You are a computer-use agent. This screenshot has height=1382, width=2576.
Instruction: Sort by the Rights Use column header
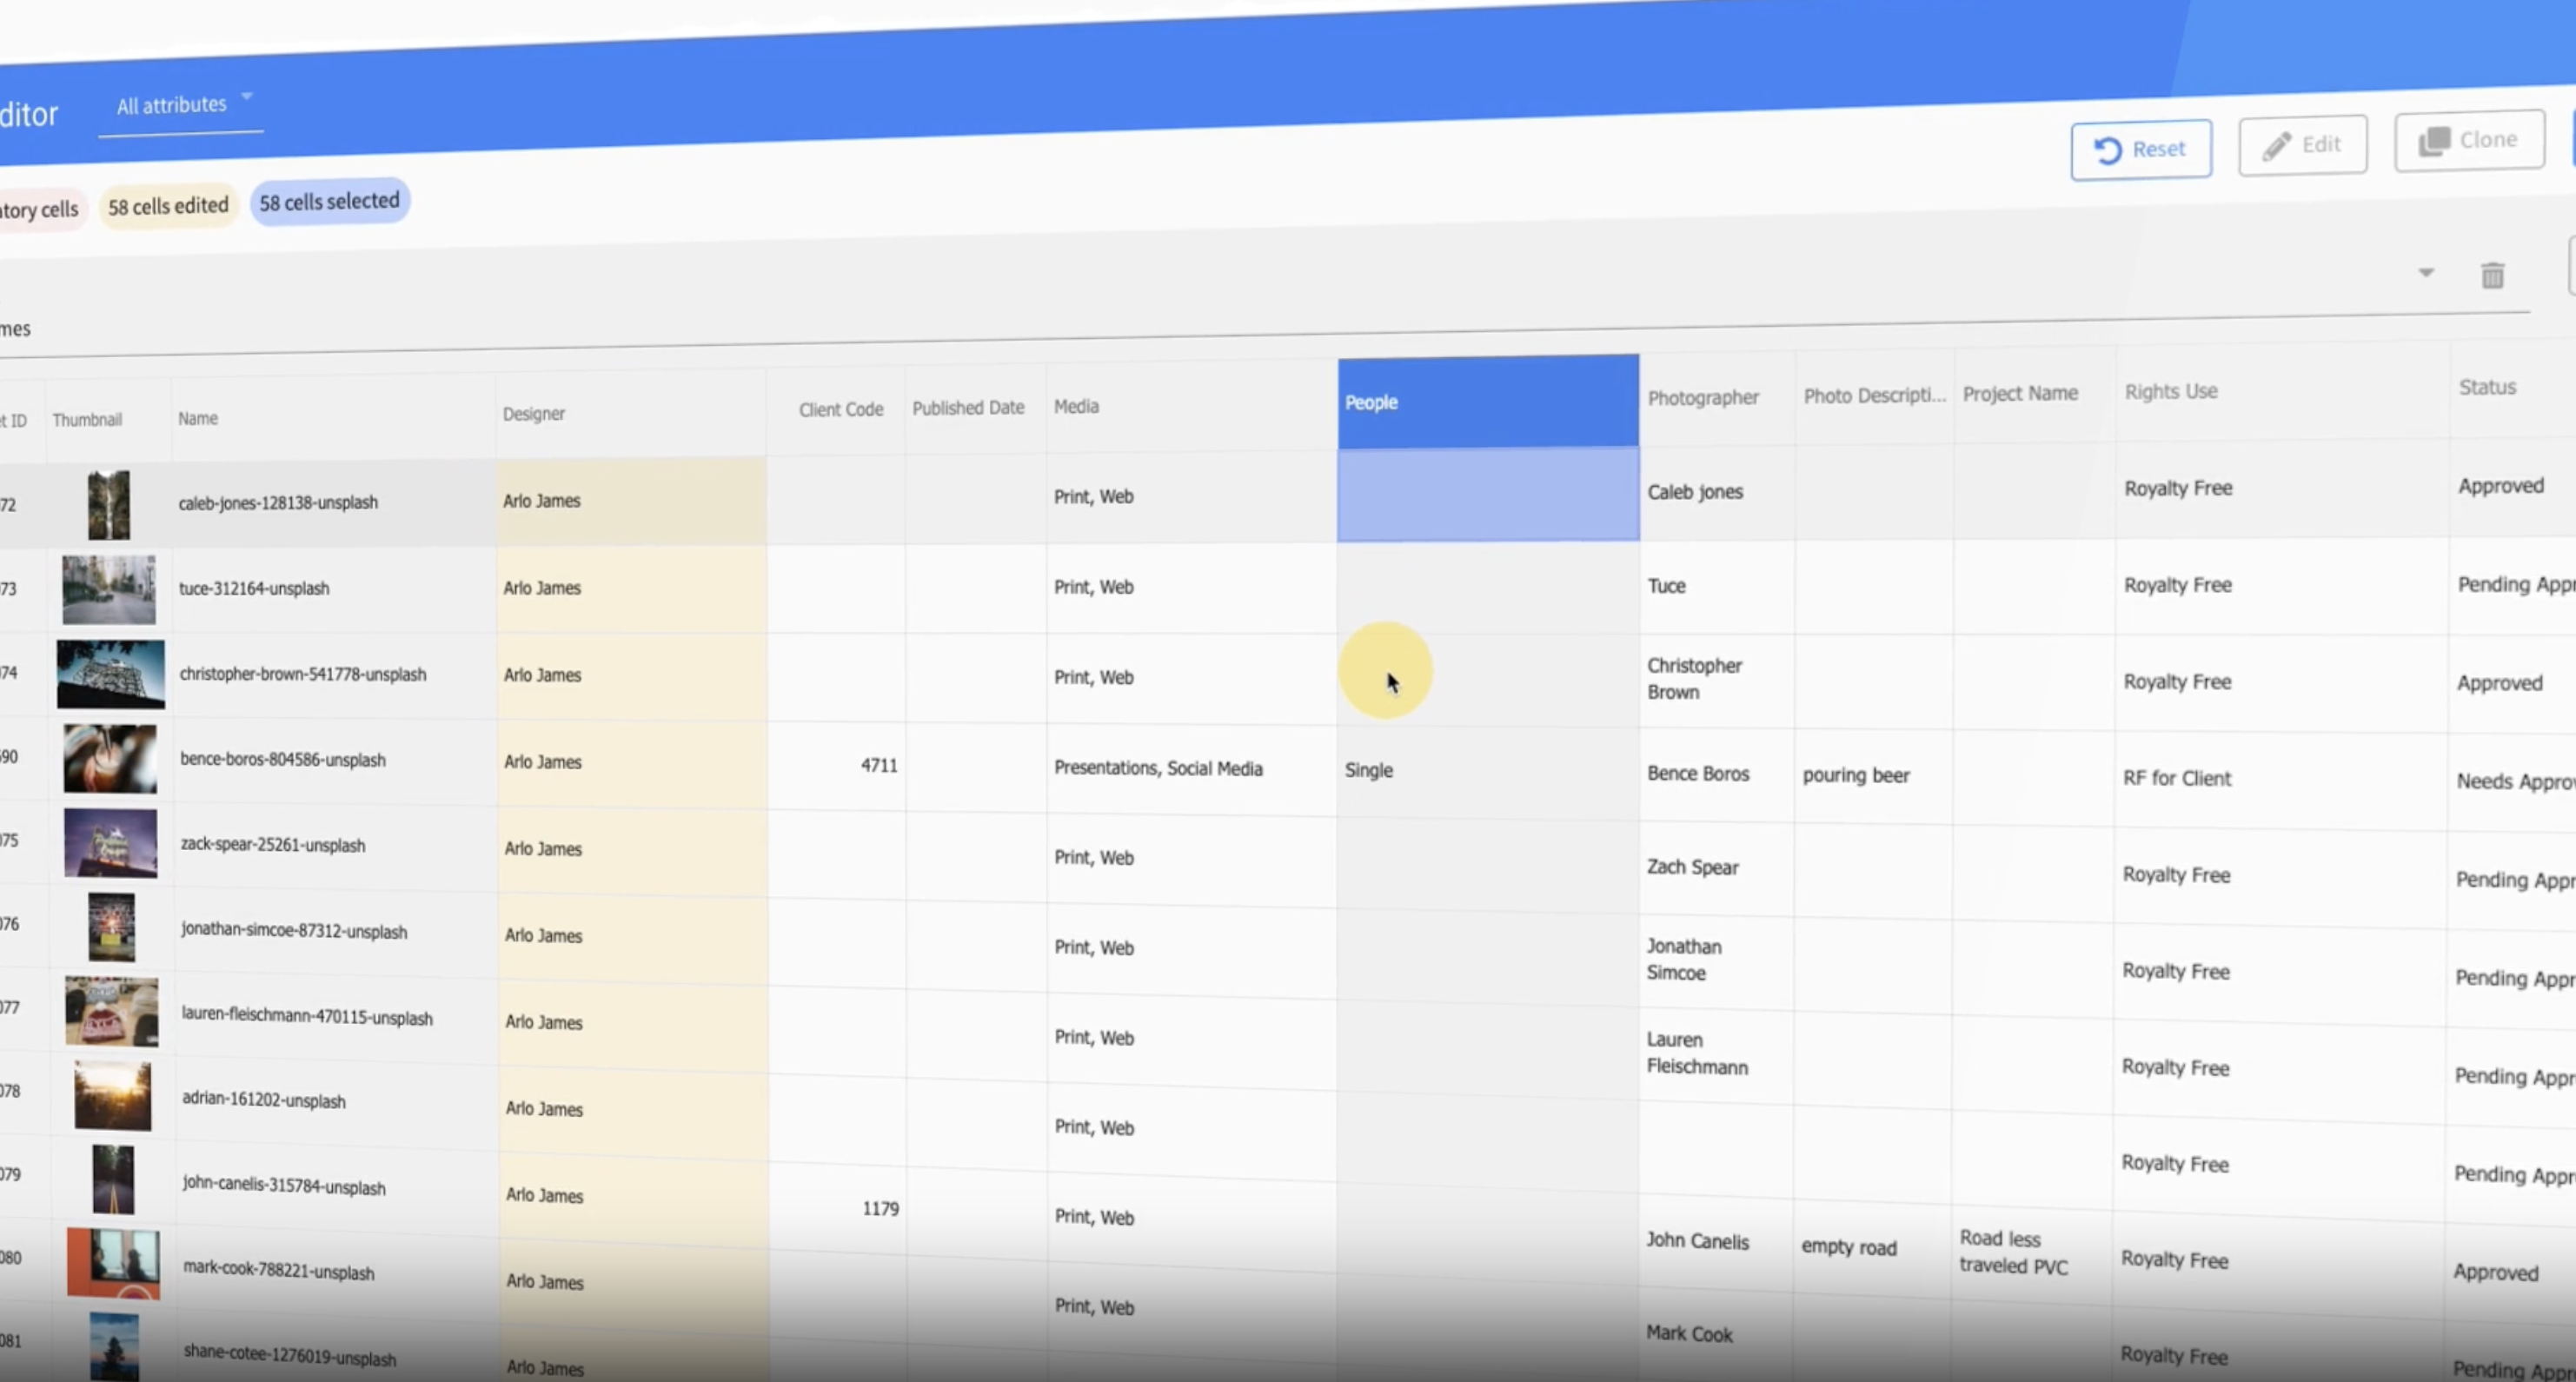2171,392
